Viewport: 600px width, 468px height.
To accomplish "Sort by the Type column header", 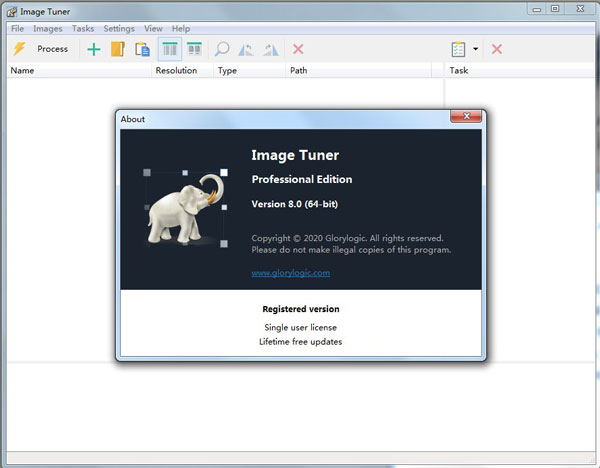I will (x=249, y=70).
